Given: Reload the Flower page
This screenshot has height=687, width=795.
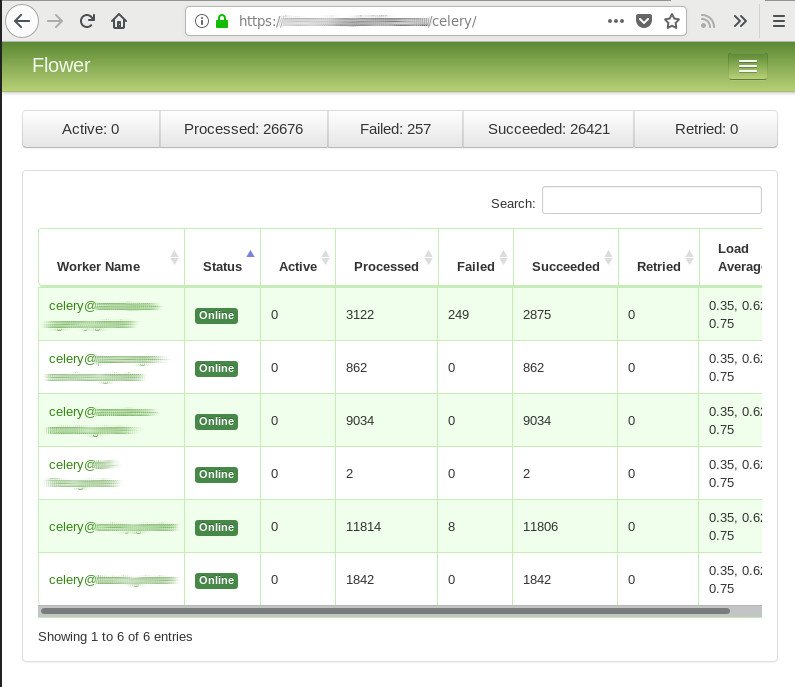Looking at the screenshot, I should pos(87,21).
